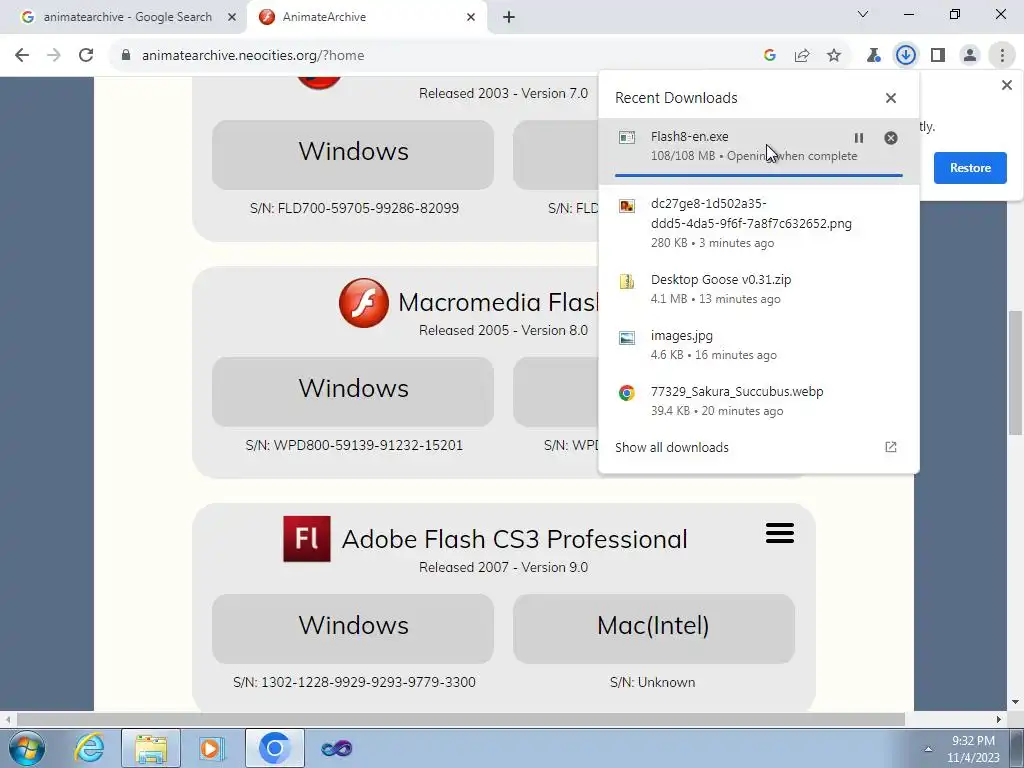The height and width of the screenshot is (768, 1024).
Task: Click Released 2007 - Version 9.0 text
Action: [x=504, y=568]
